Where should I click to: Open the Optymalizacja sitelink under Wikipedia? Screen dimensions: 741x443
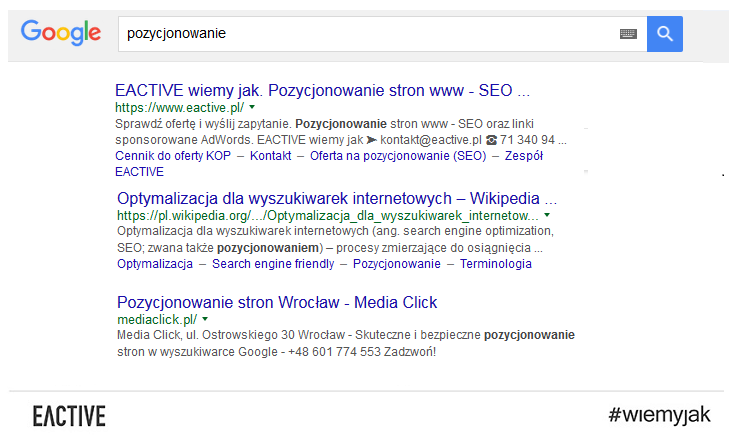tap(155, 263)
